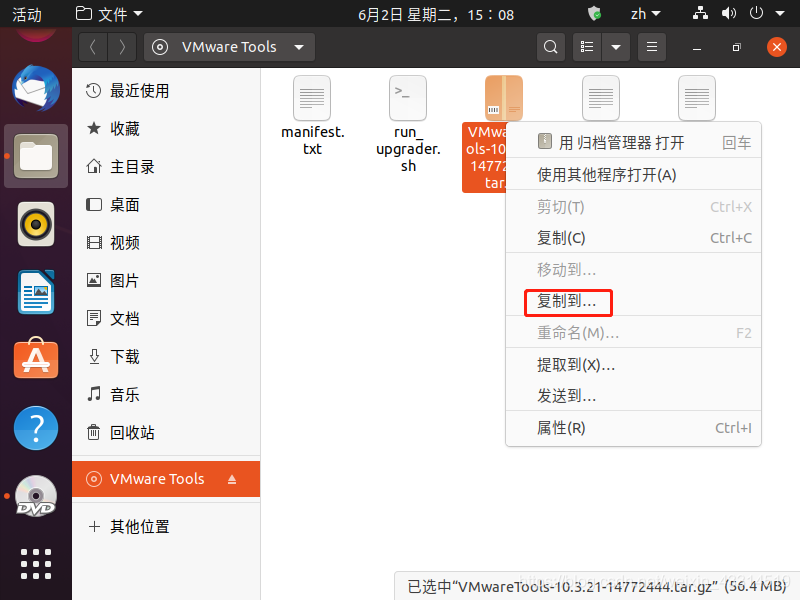Viewport: 800px width, 600px height.
Task: Click the disabled 重命名(M)… entry
Action: coord(633,333)
